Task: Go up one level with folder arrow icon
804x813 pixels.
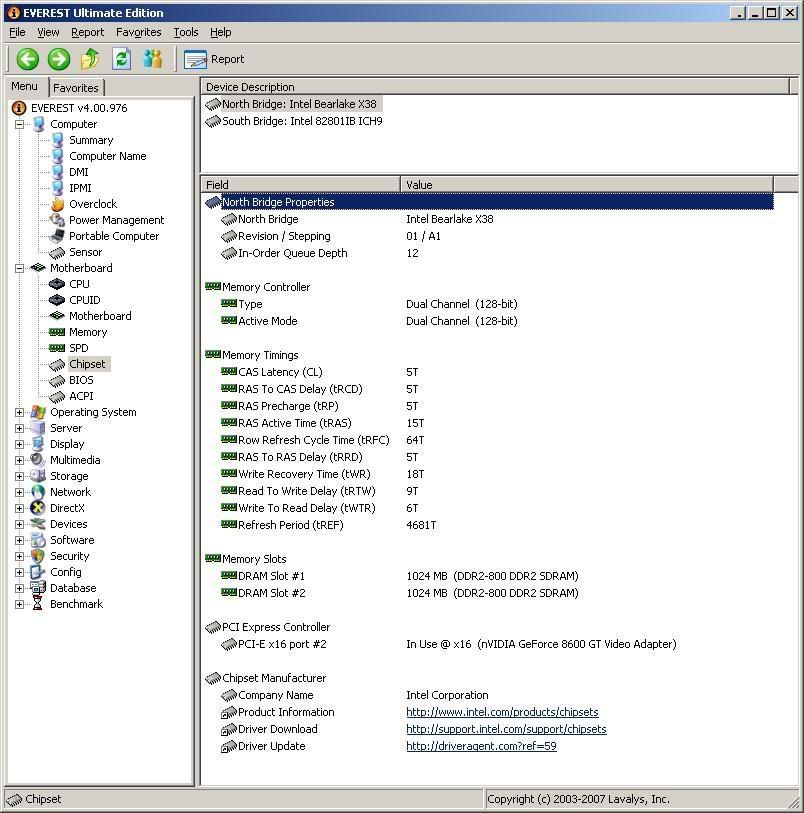Action: point(90,59)
